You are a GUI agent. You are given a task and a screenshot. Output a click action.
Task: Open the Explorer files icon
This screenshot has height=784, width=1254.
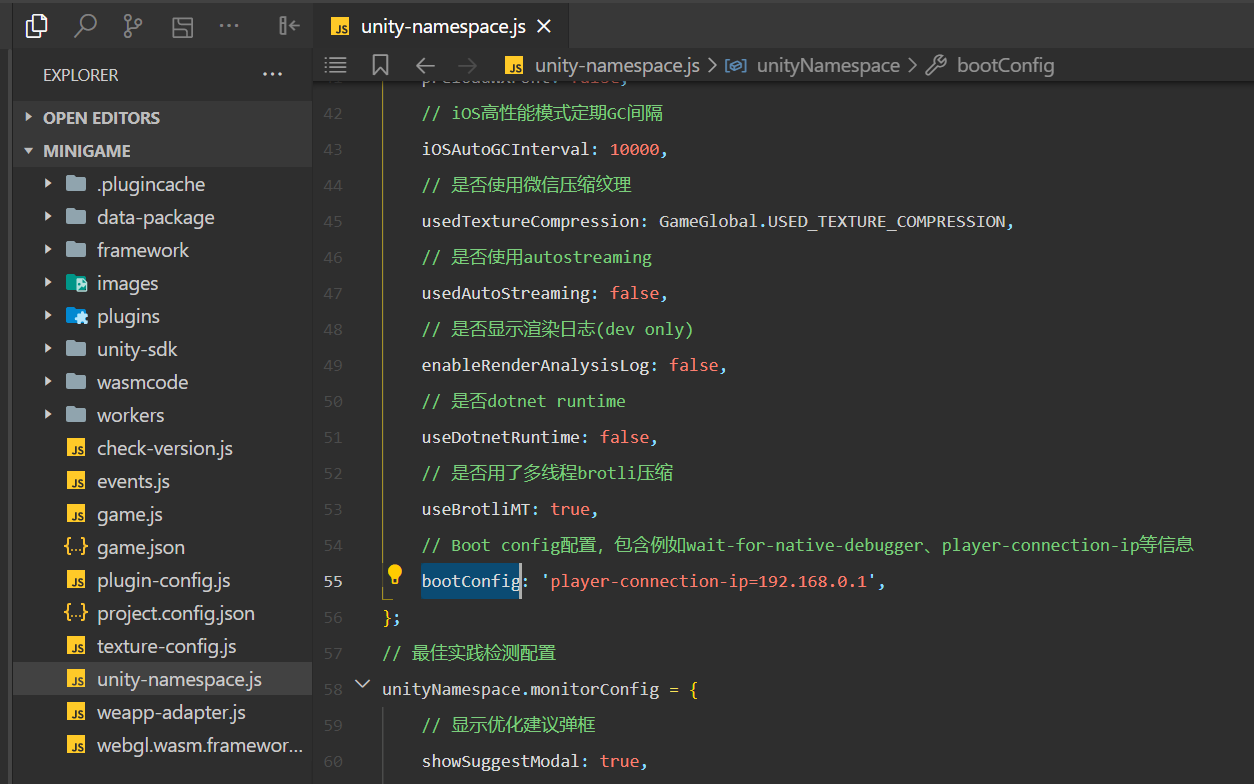(x=37, y=26)
